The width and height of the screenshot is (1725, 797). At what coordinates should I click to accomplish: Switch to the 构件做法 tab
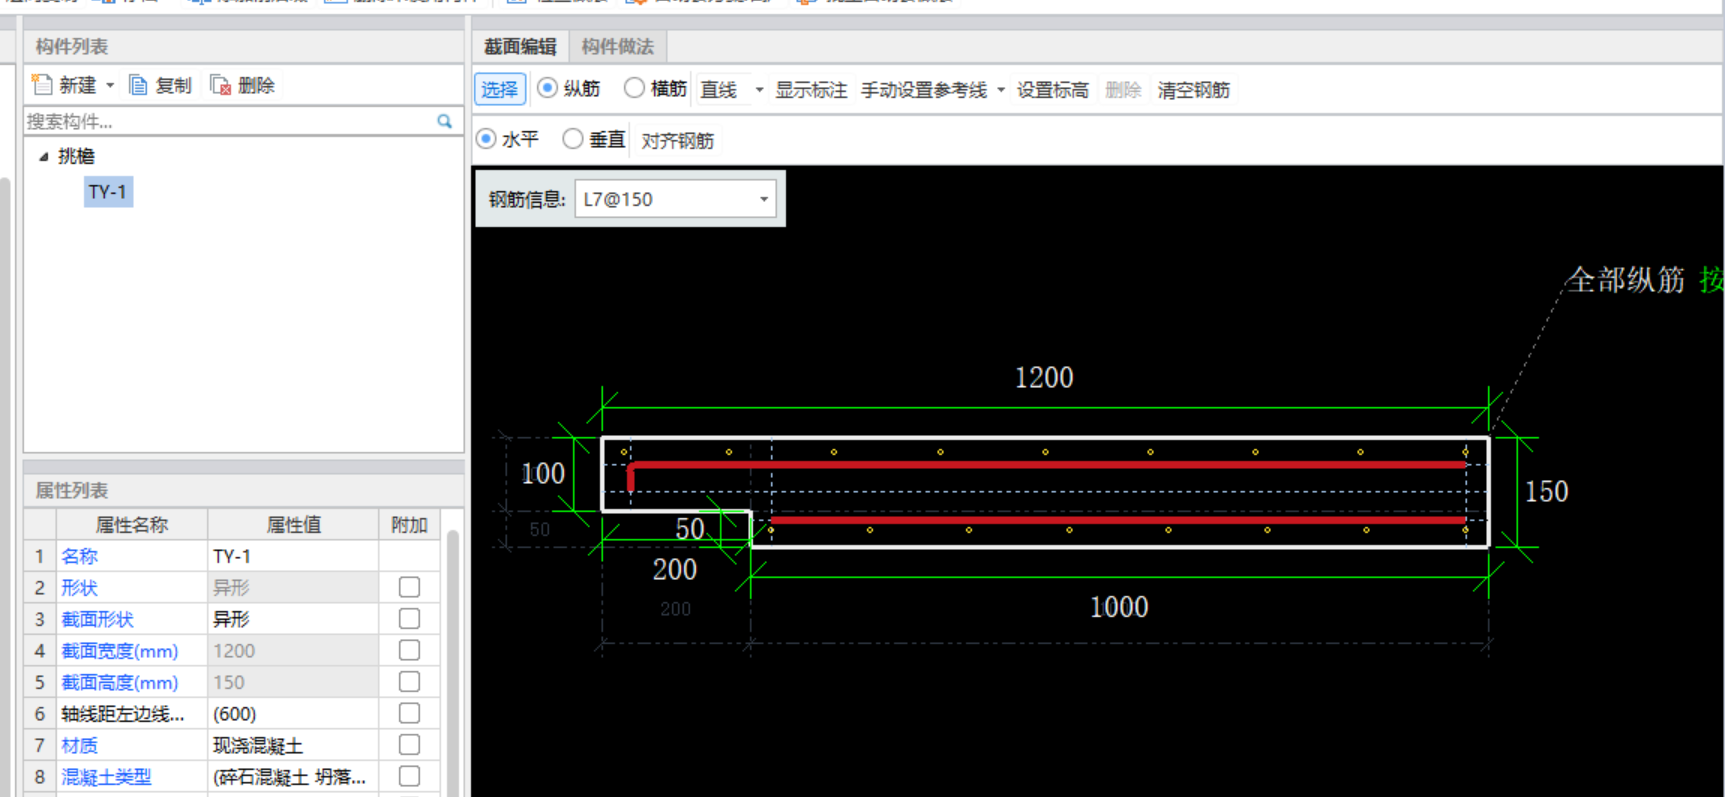click(x=617, y=46)
